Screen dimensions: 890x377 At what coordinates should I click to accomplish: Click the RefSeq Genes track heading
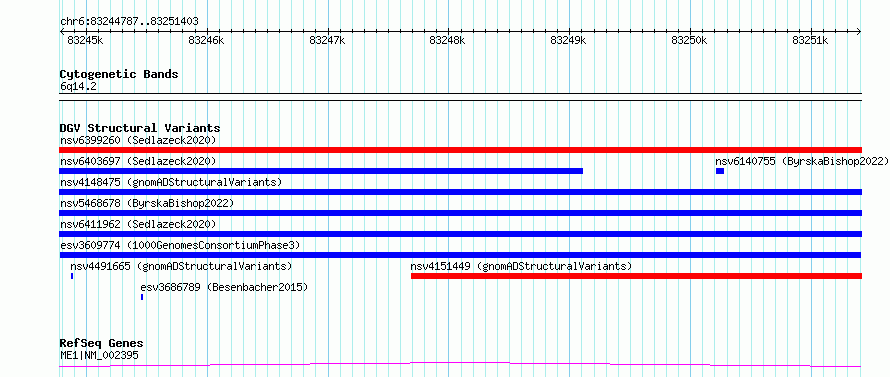(102, 344)
